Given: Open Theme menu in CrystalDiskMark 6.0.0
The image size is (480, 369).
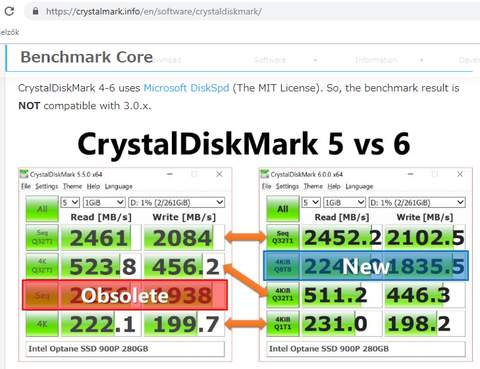Looking at the screenshot, I should click(x=313, y=186).
